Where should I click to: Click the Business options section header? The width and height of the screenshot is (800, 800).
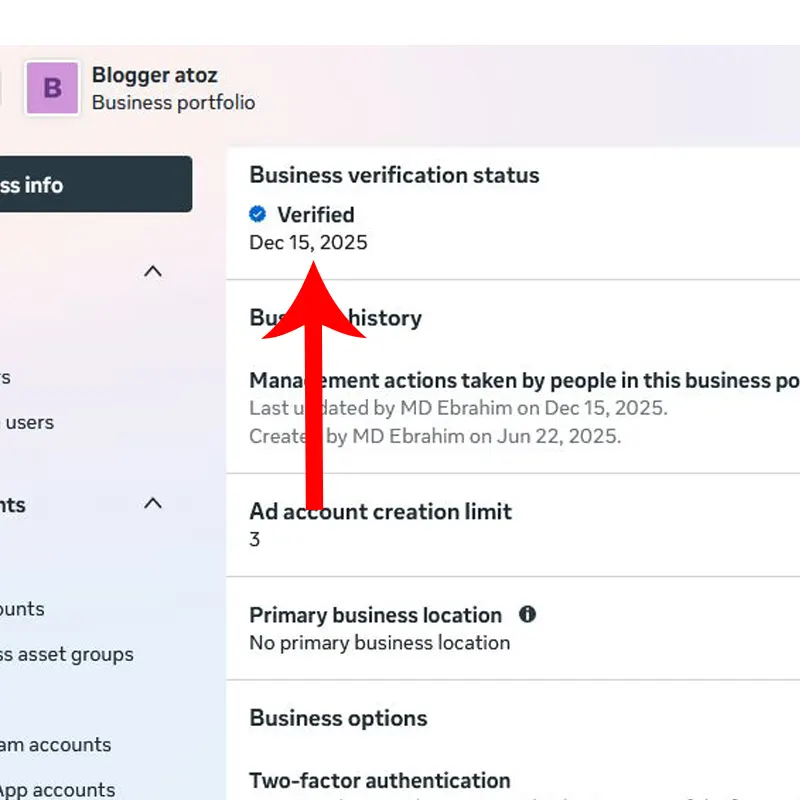click(x=338, y=718)
